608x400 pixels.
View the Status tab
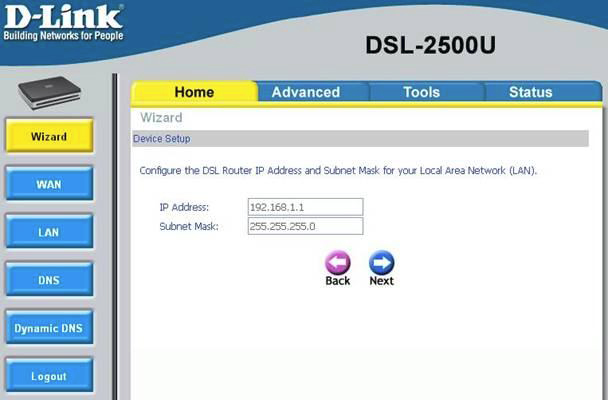click(530, 92)
